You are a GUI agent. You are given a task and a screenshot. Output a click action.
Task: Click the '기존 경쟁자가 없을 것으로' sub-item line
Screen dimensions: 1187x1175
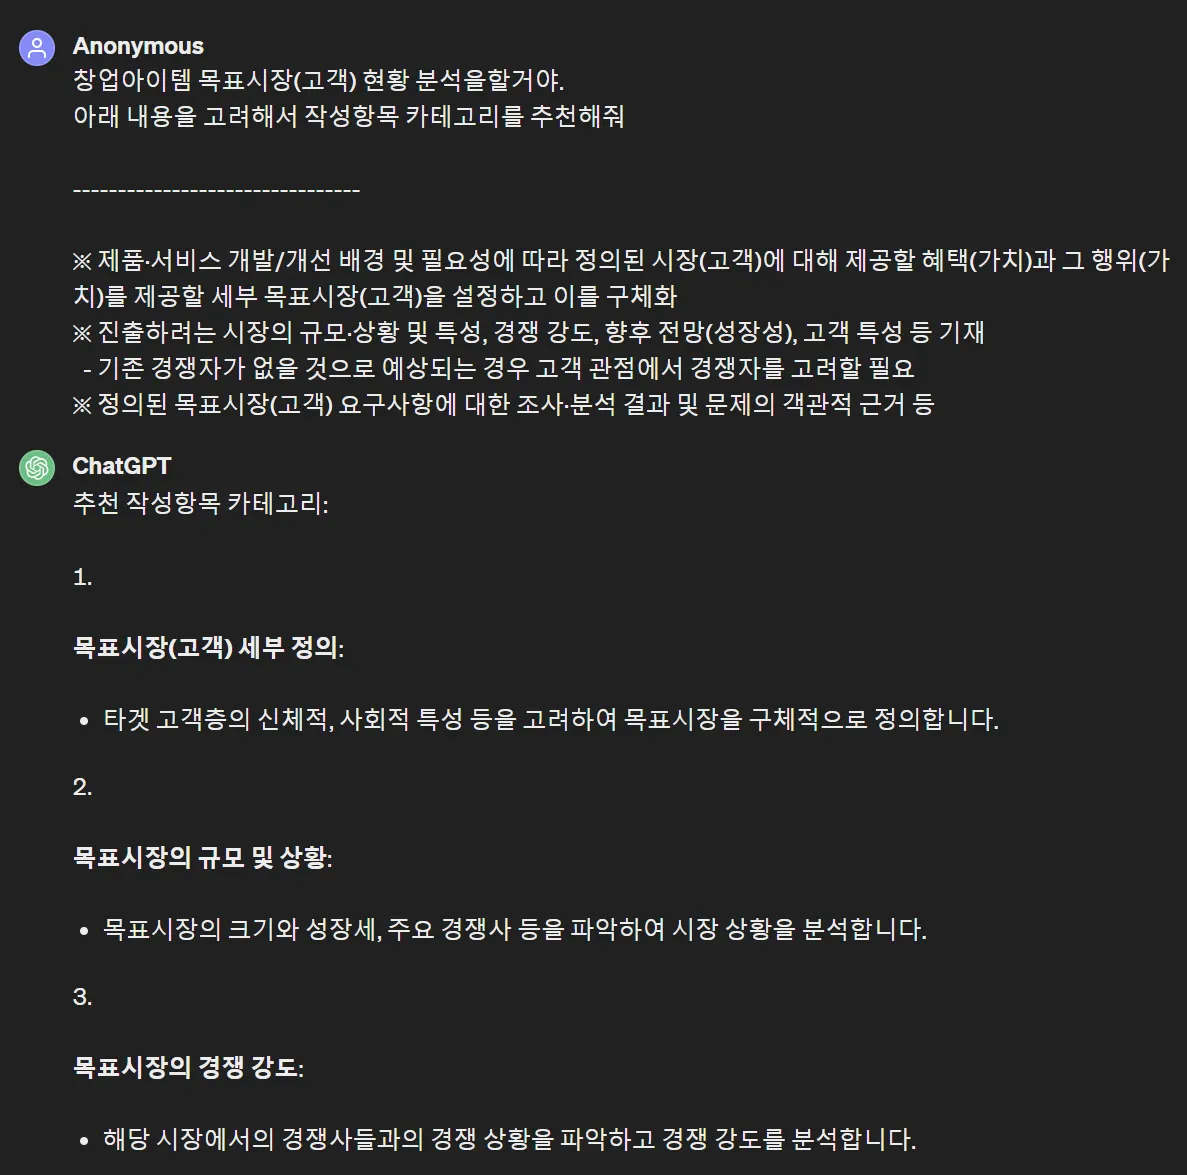point(498,368)
